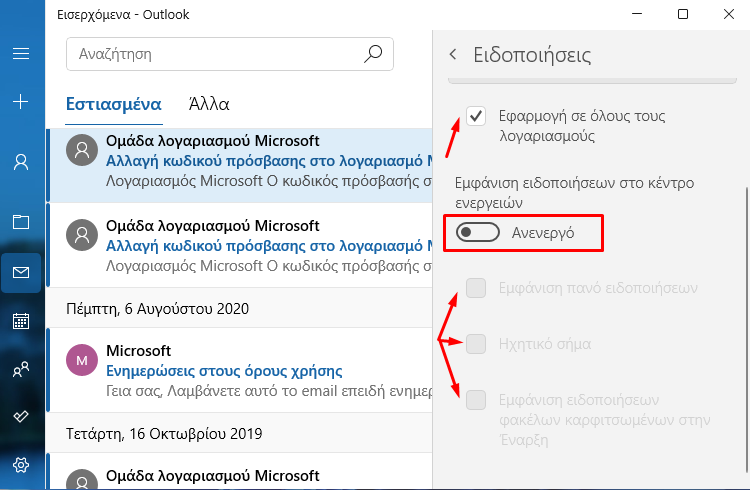The width and height of the screenshot is (750, 490).
Task: Minimize the Outlook window
Action: [x=637, y=14]
